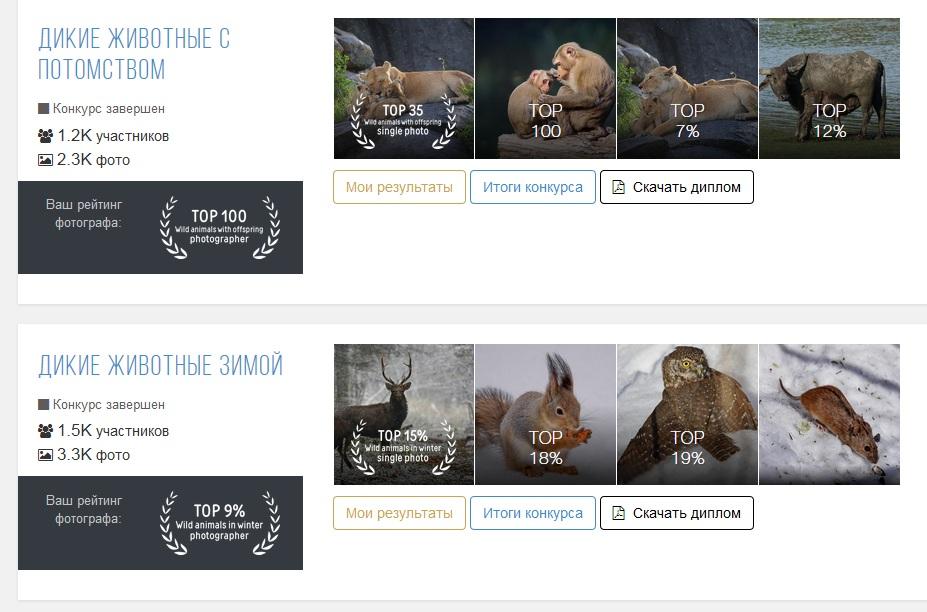Download diploma for the offspring contest
The height and width of the screenshot is (612, 927).
pyautogui.click(x=677, y=187)
